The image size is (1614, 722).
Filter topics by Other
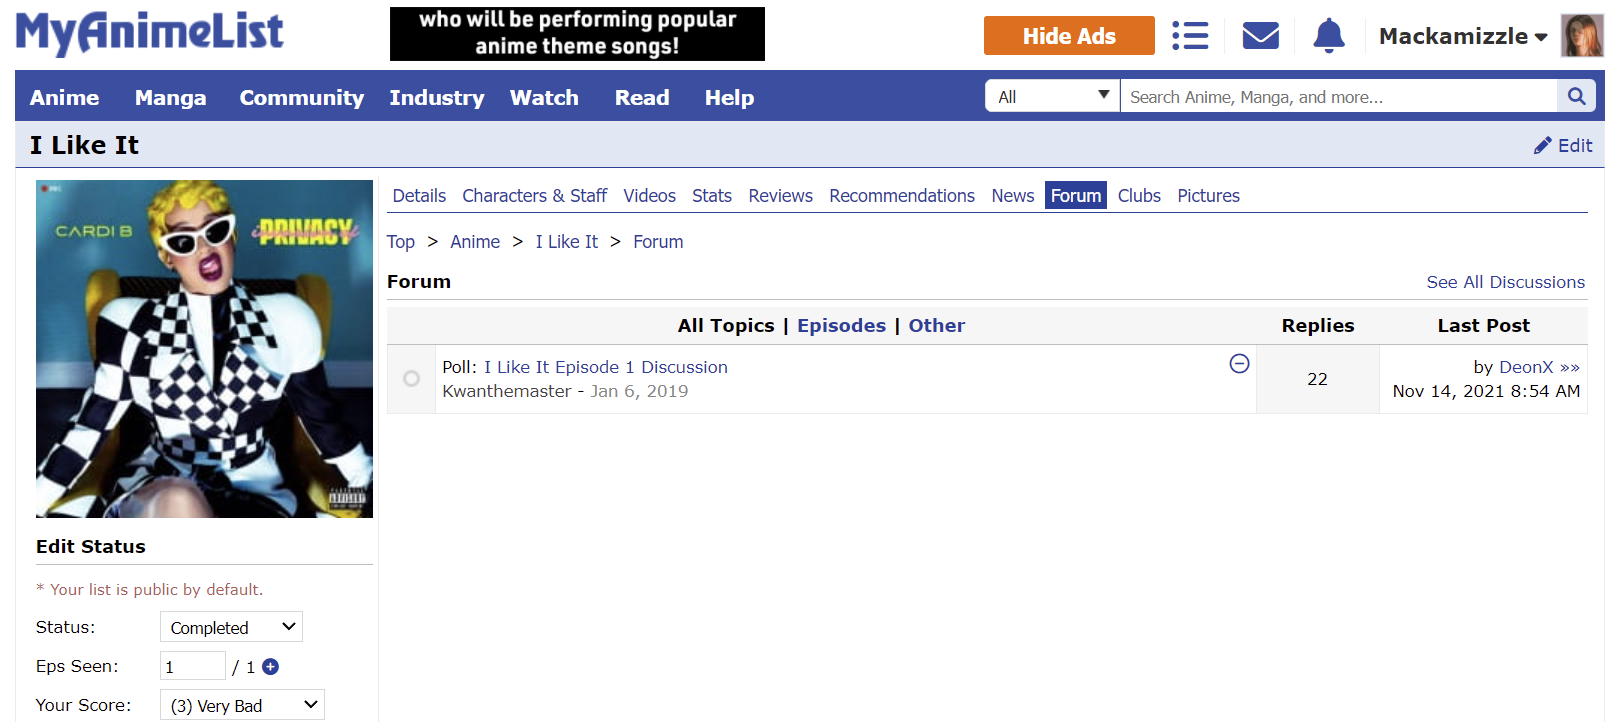(936, 325)
